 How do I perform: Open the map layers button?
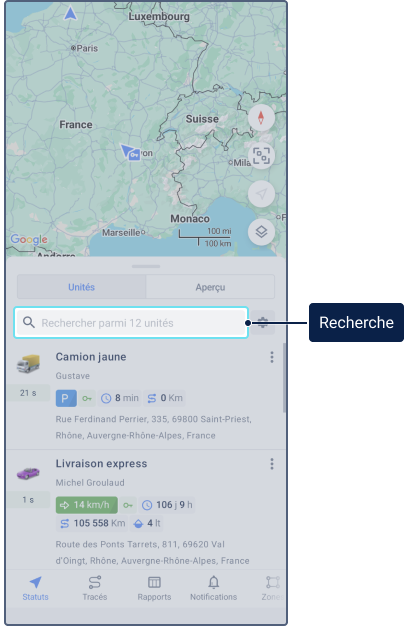261,232
